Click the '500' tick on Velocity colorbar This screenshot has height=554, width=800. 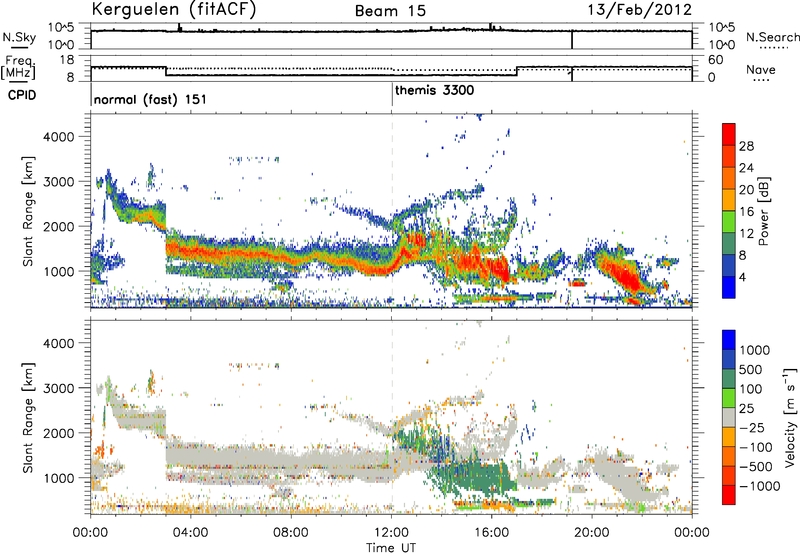[750, 369]
